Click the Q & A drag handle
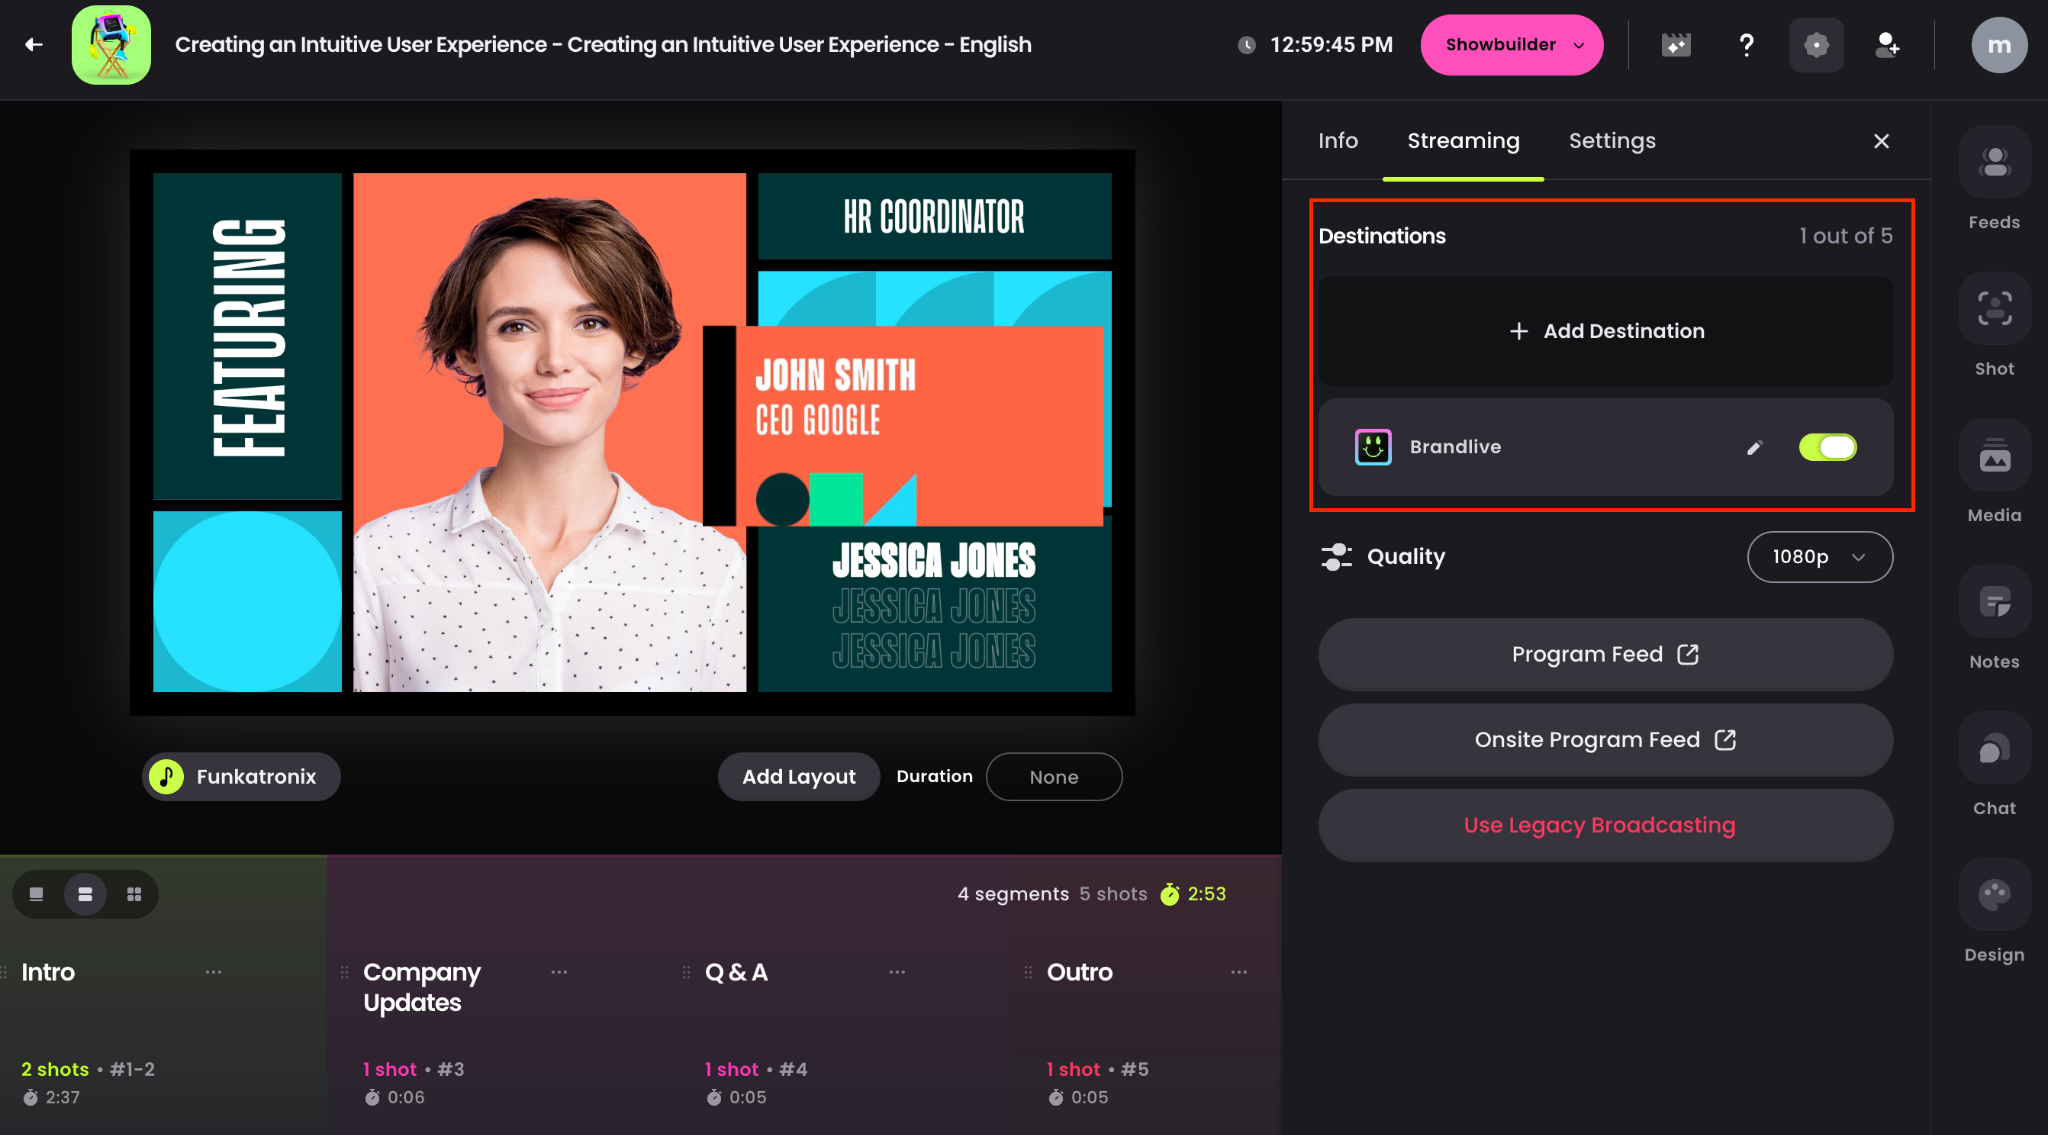Image resolution: width=2048 pixels, height=1135 pixels. 686,972
